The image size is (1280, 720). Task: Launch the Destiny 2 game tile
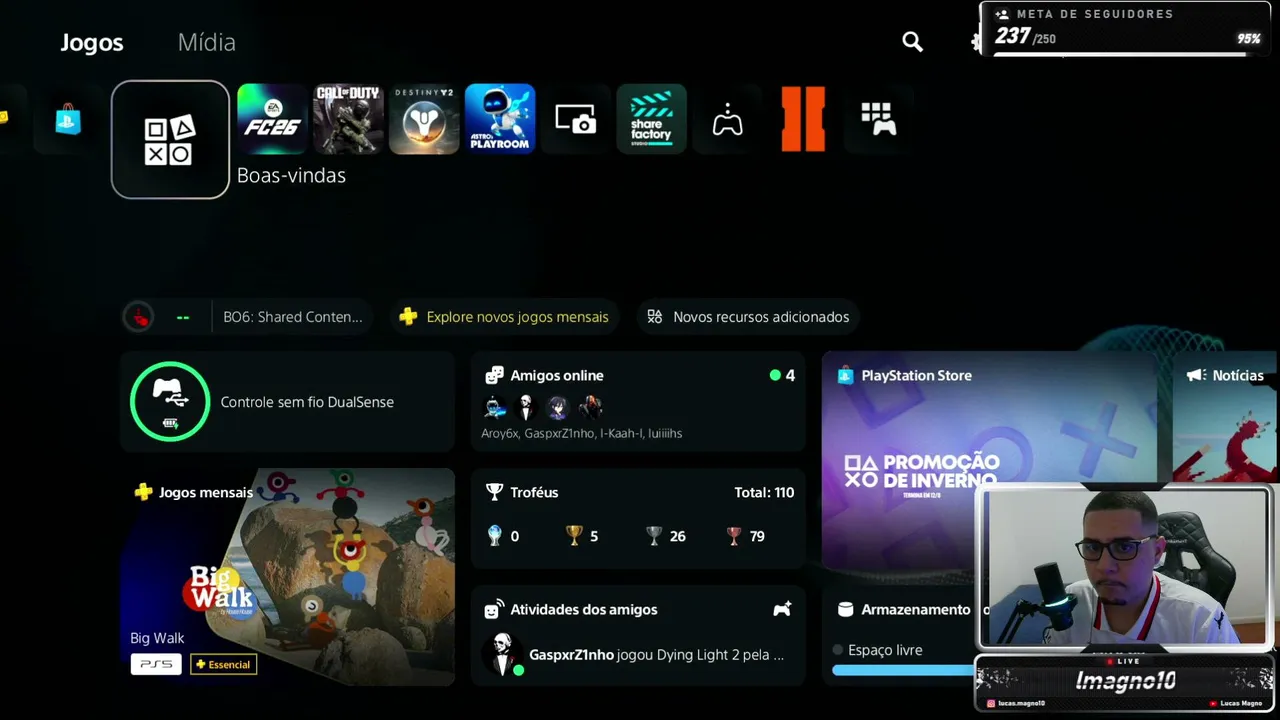tap(424, 119)
